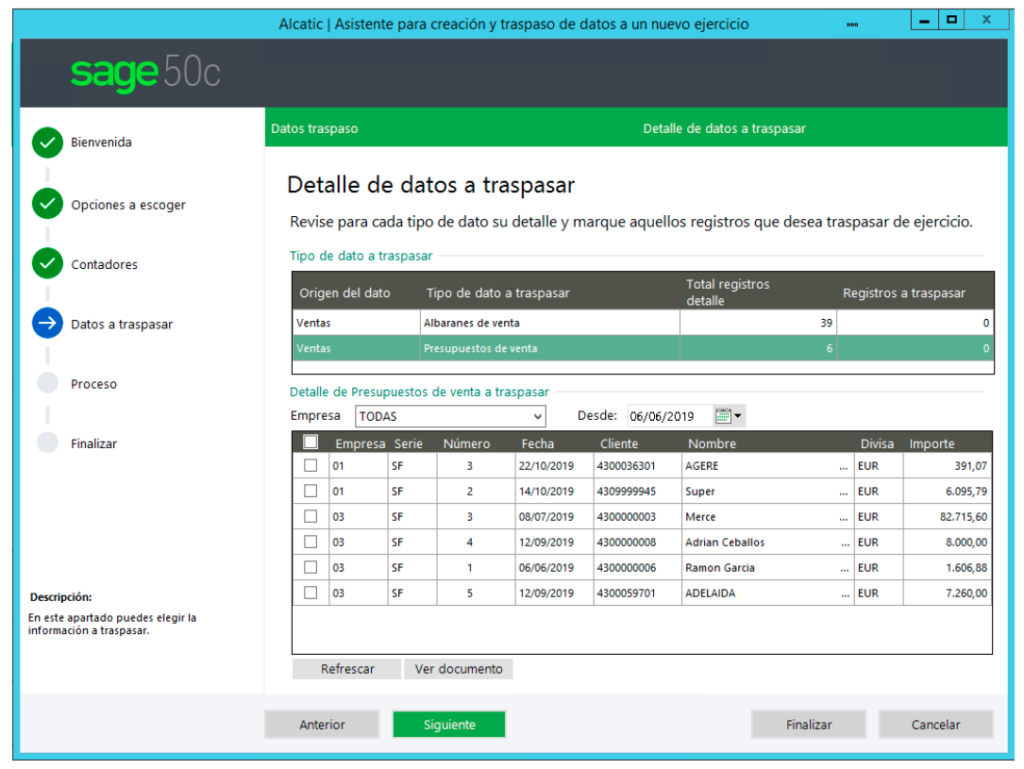This screenshot has width=1024, height=769.
Task: Sort by the Importe column header
Action: click(932, 444)
